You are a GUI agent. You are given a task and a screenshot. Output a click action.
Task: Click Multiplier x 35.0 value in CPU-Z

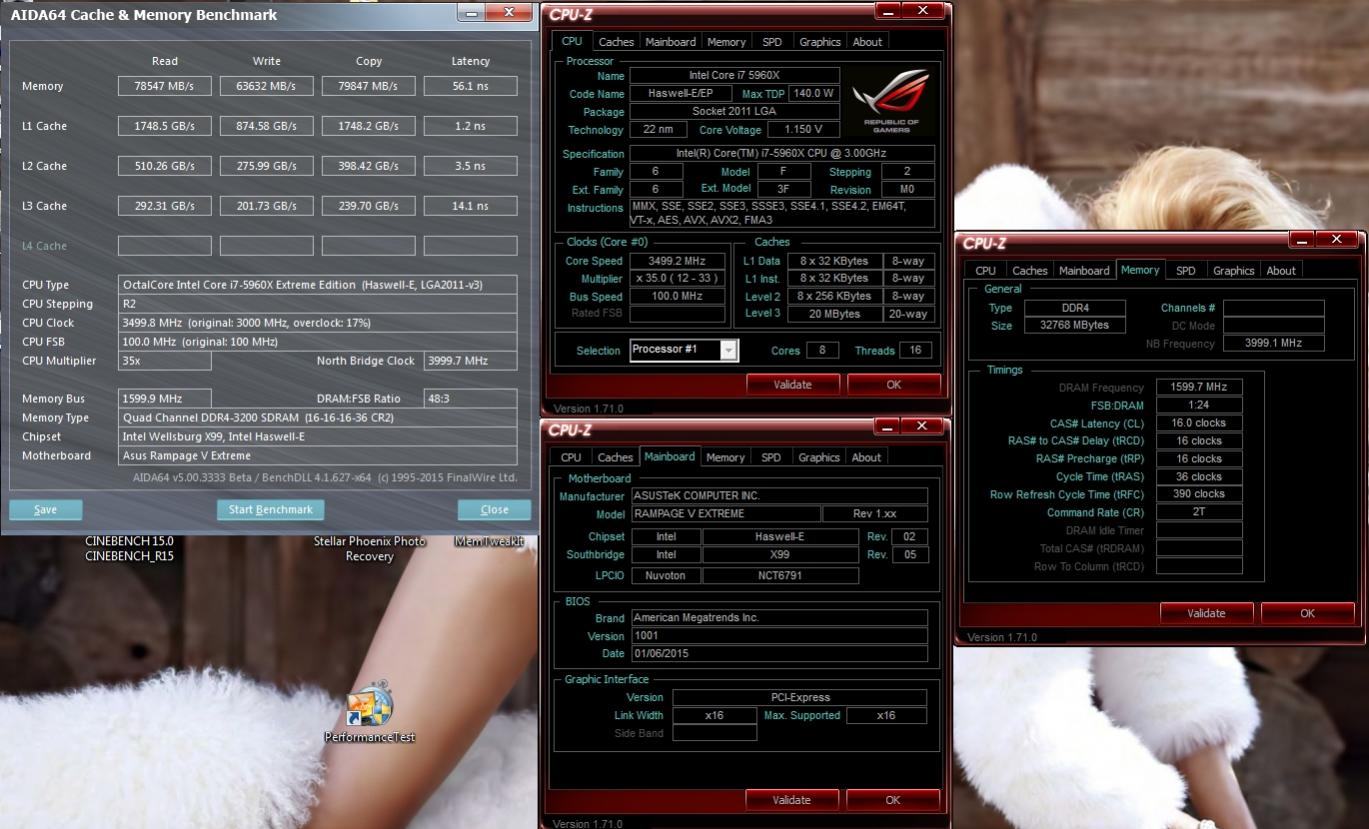[677, 279]
